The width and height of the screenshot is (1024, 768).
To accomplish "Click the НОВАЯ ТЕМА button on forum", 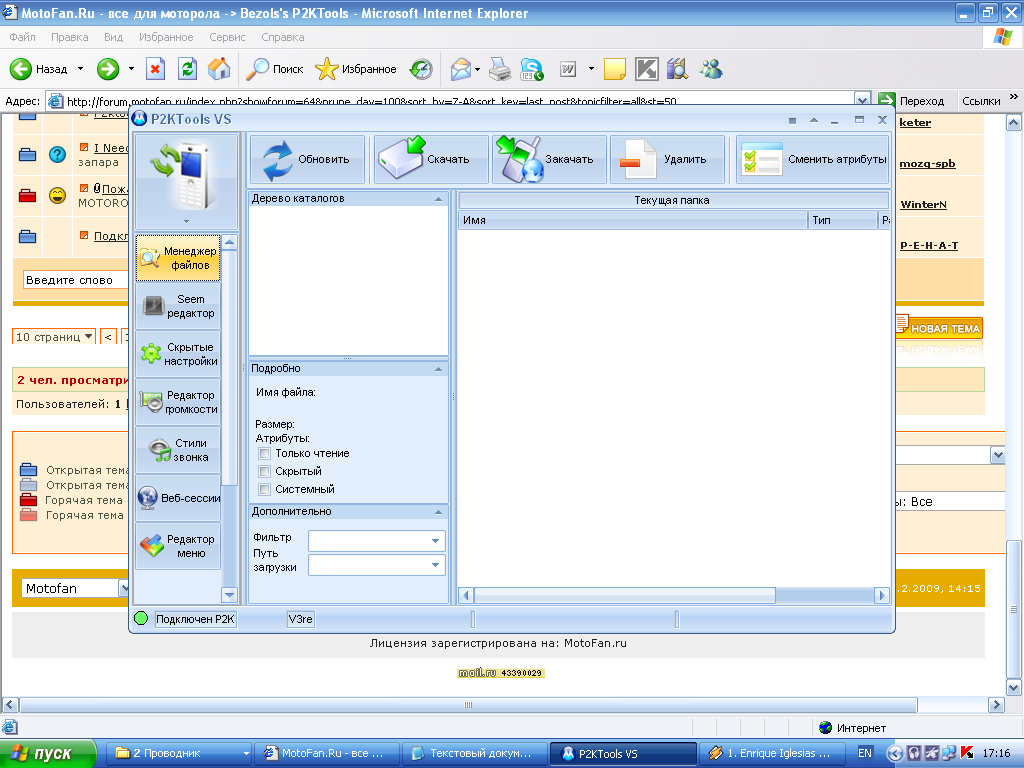I will coord(938,328).
